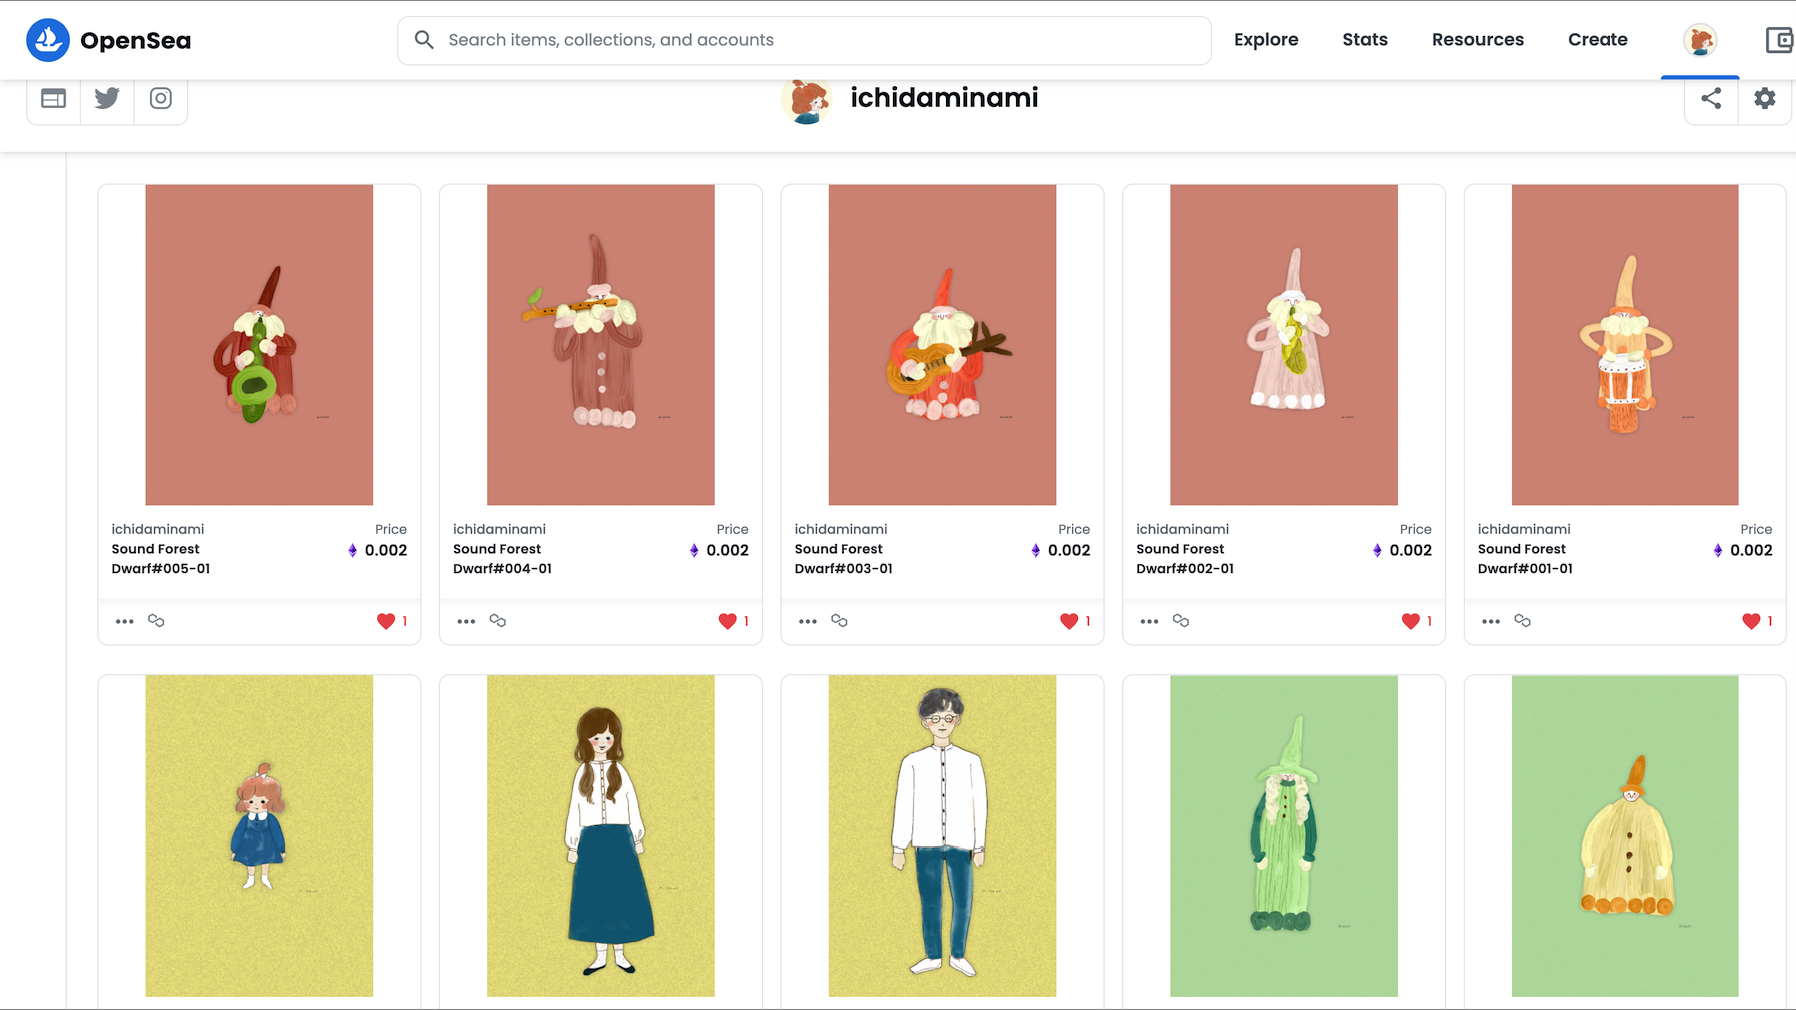The width and height of the screenshot is (1796, 1010).
Task: Click the link icon on Dwarf#005-01
Action: tap(156, 621)
